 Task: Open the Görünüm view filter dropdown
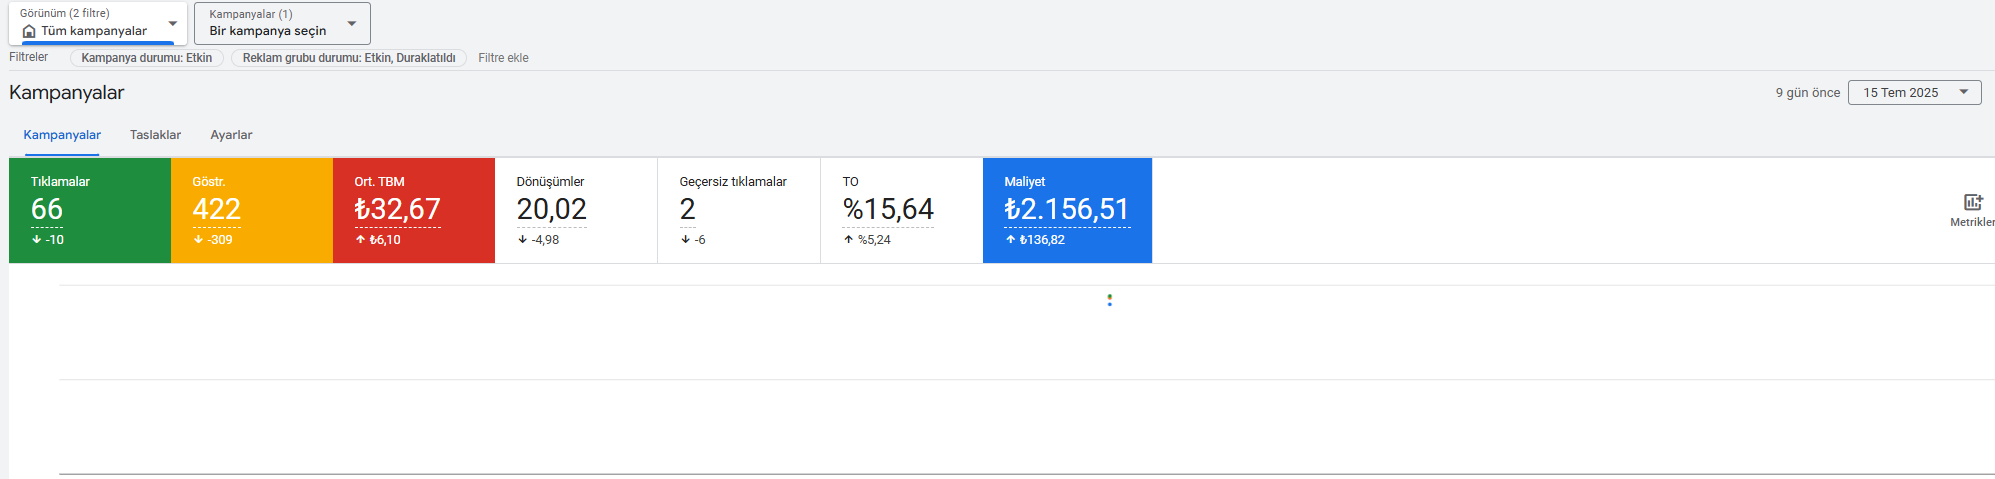[97, 23]
